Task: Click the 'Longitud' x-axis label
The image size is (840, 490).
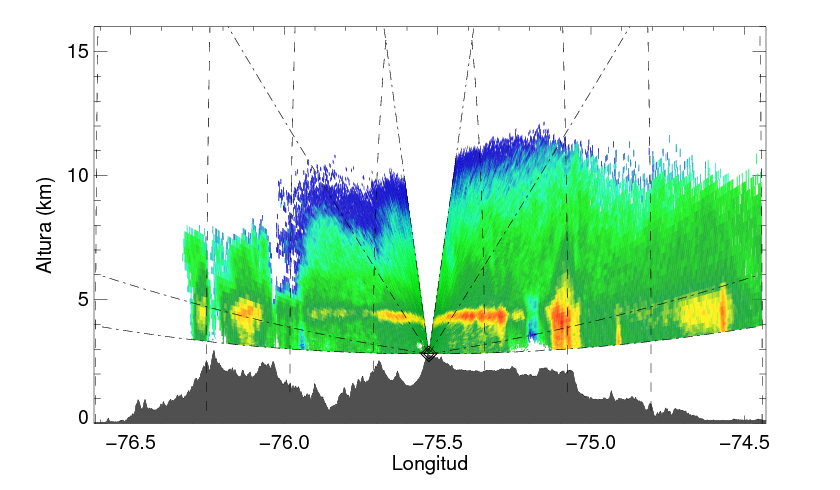Action: click(430, 464)
